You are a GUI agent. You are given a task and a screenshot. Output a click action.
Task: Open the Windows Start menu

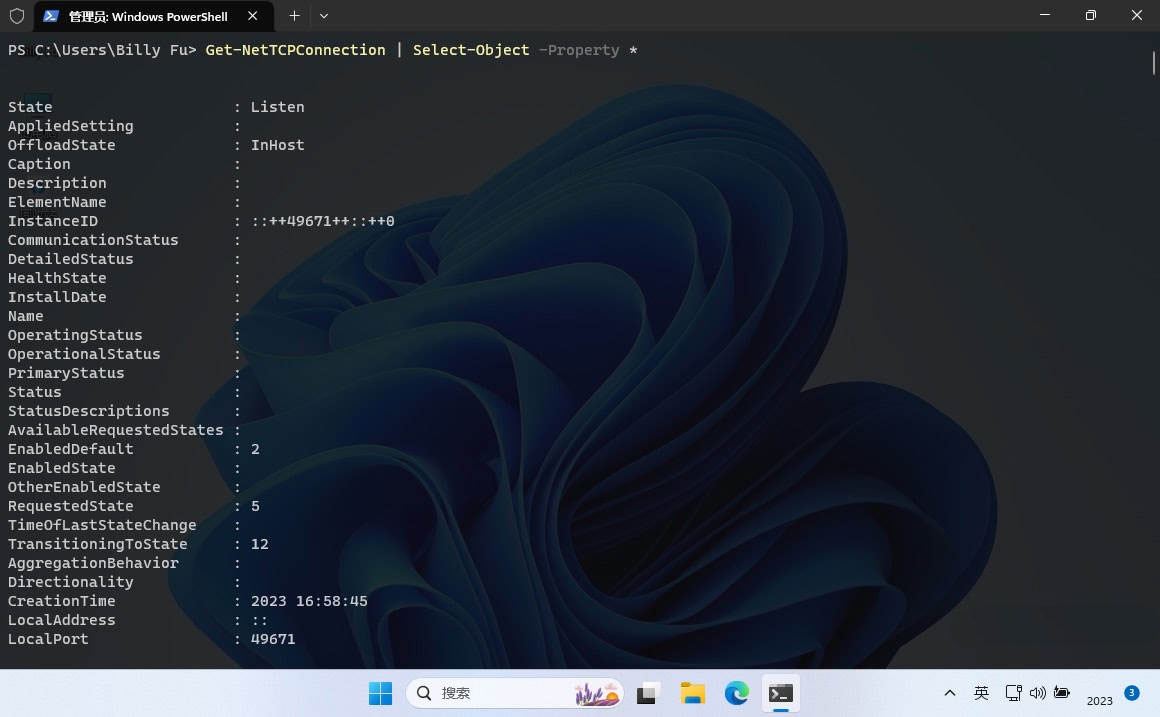[x=381, y=693]
